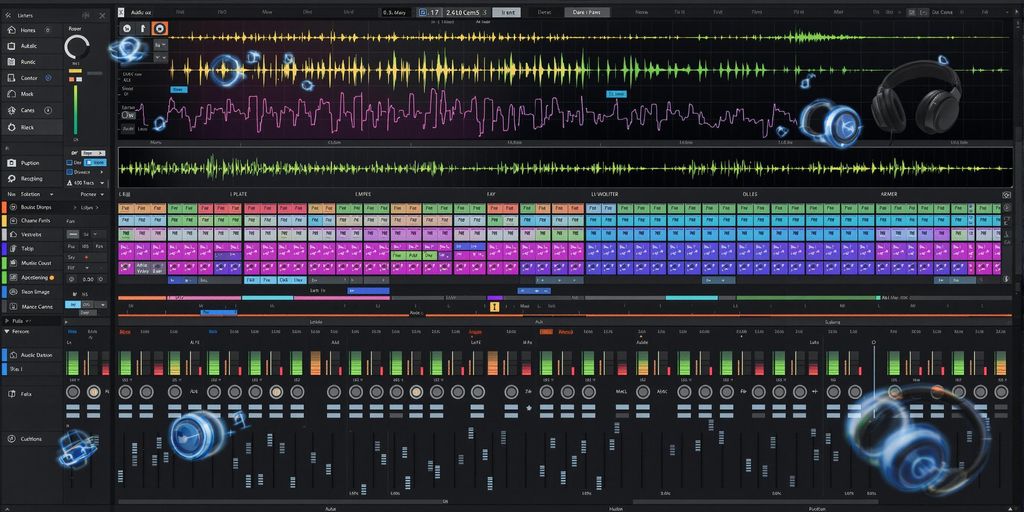Open the Deres tab in top bar
This screenshot has width=1024, height=512.
[x=544, y=12]
